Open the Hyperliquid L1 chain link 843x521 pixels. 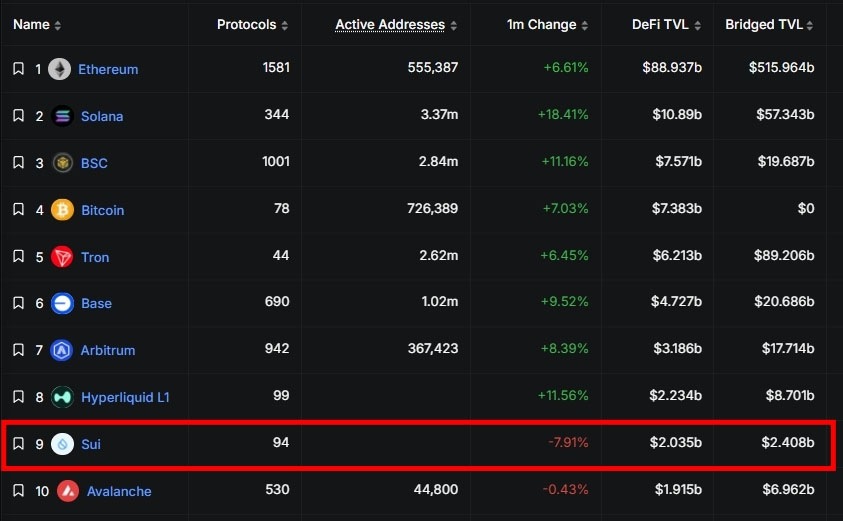(125, 397)
